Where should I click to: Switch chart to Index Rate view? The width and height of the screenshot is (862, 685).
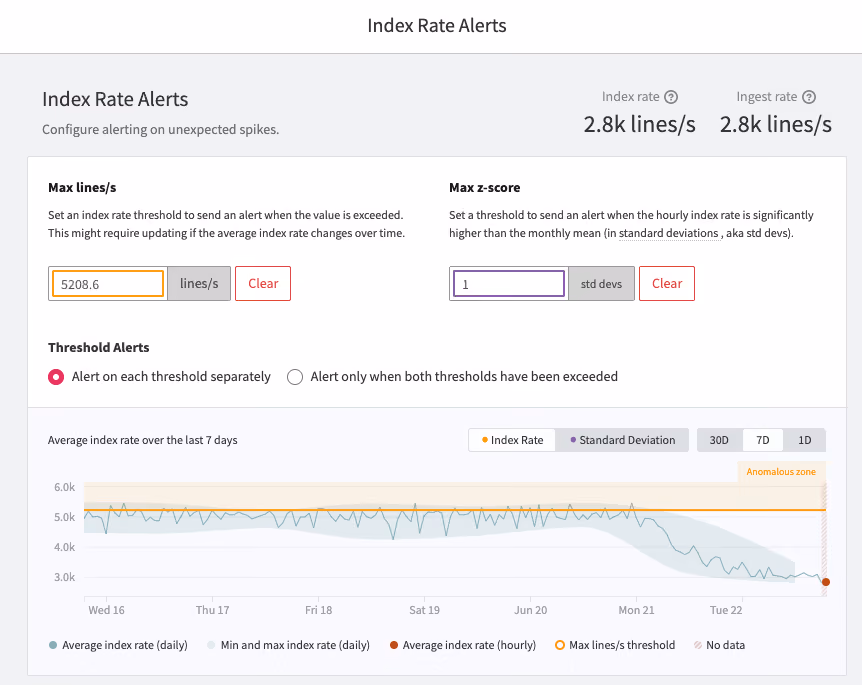point(512,440)
